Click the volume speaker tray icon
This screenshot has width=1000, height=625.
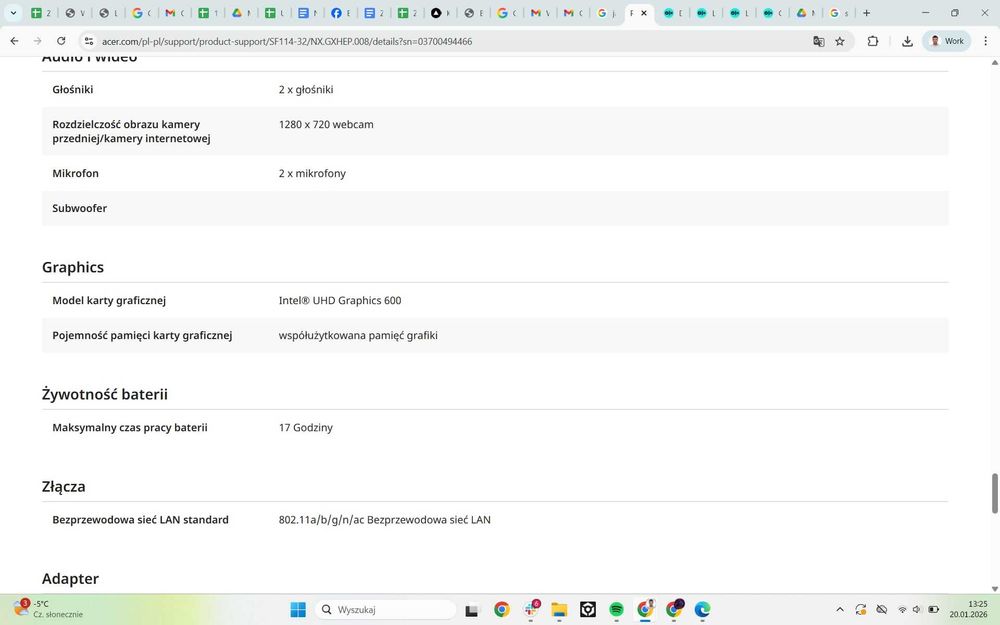pyautogui.click(x=917, y=610)
